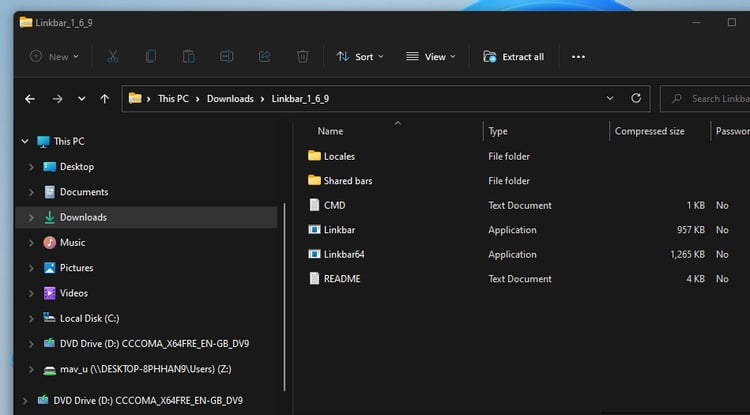
Task: Open the New dropdown menu
Action: pyautogui.click(x=55, y=56)
